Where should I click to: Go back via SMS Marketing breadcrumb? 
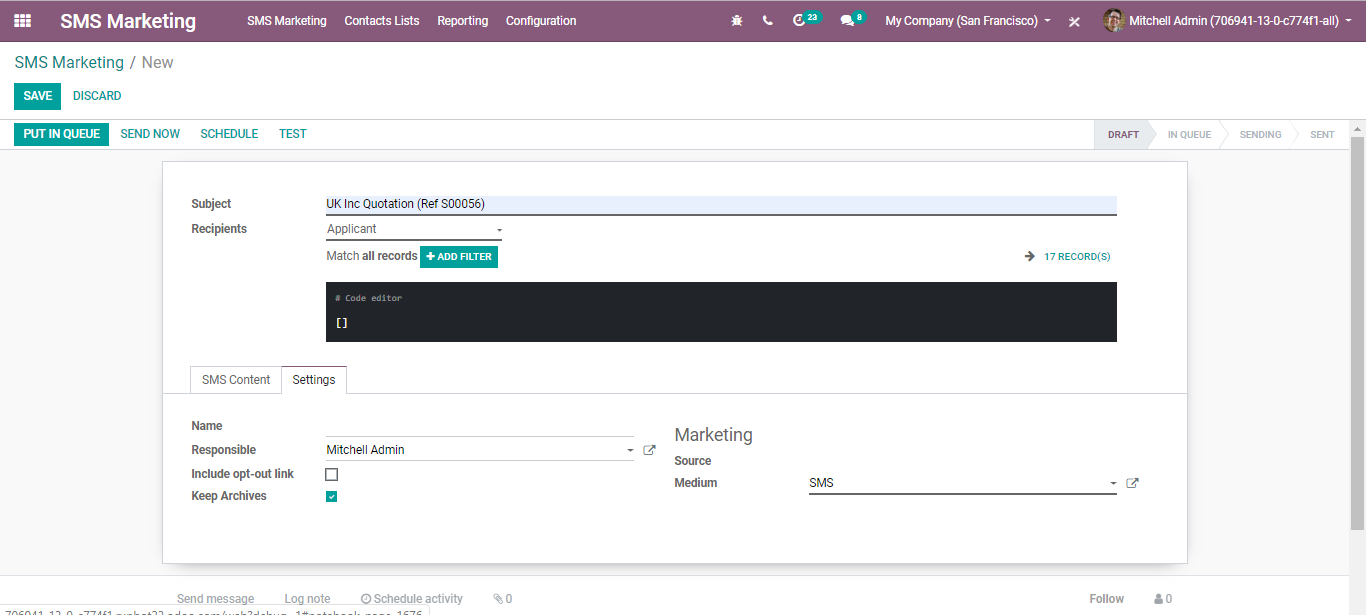pyautogui.click(x=69, y=62)
